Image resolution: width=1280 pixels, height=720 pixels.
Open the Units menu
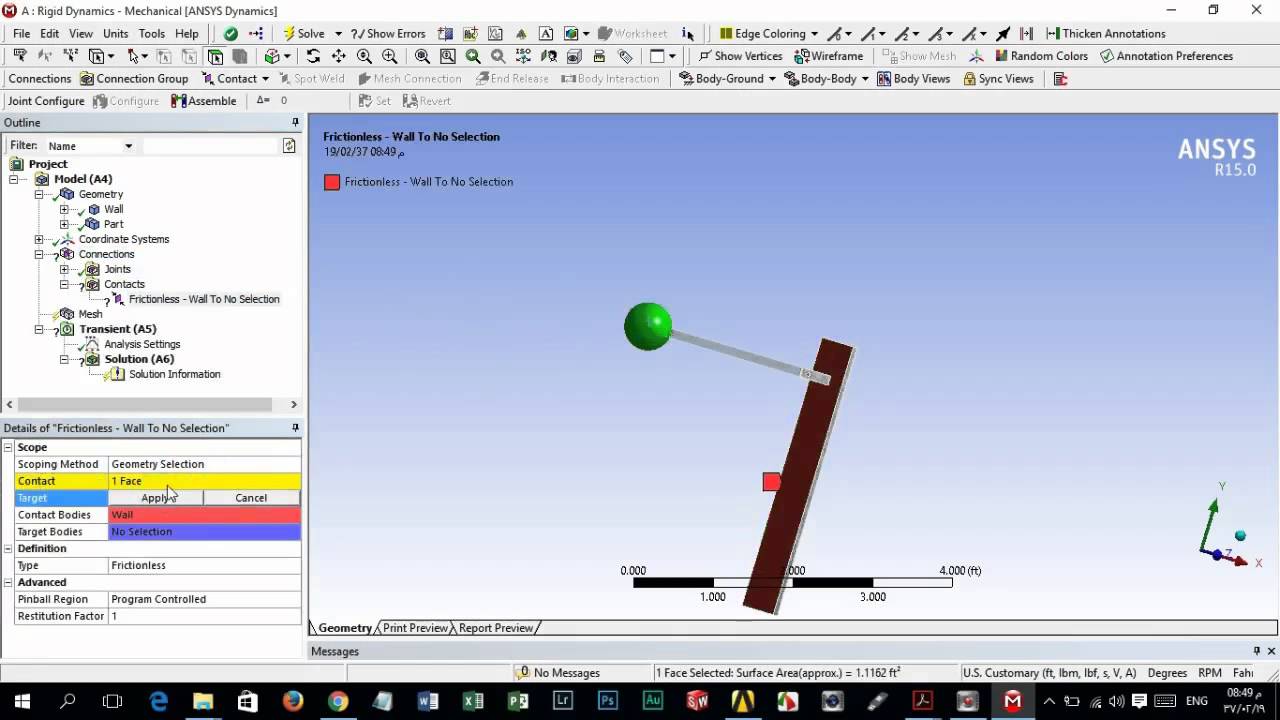tap(115, 33)
